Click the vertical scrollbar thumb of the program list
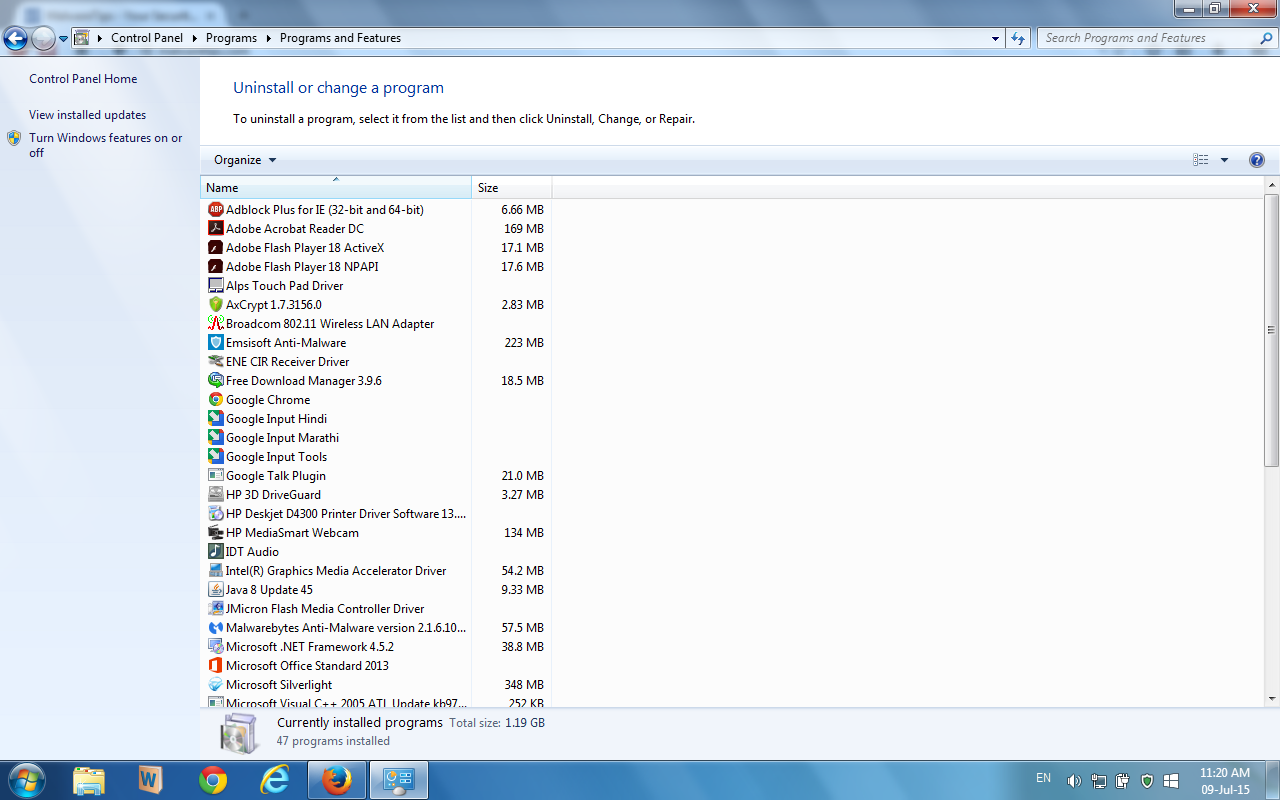 click(x=1272, y=330)
